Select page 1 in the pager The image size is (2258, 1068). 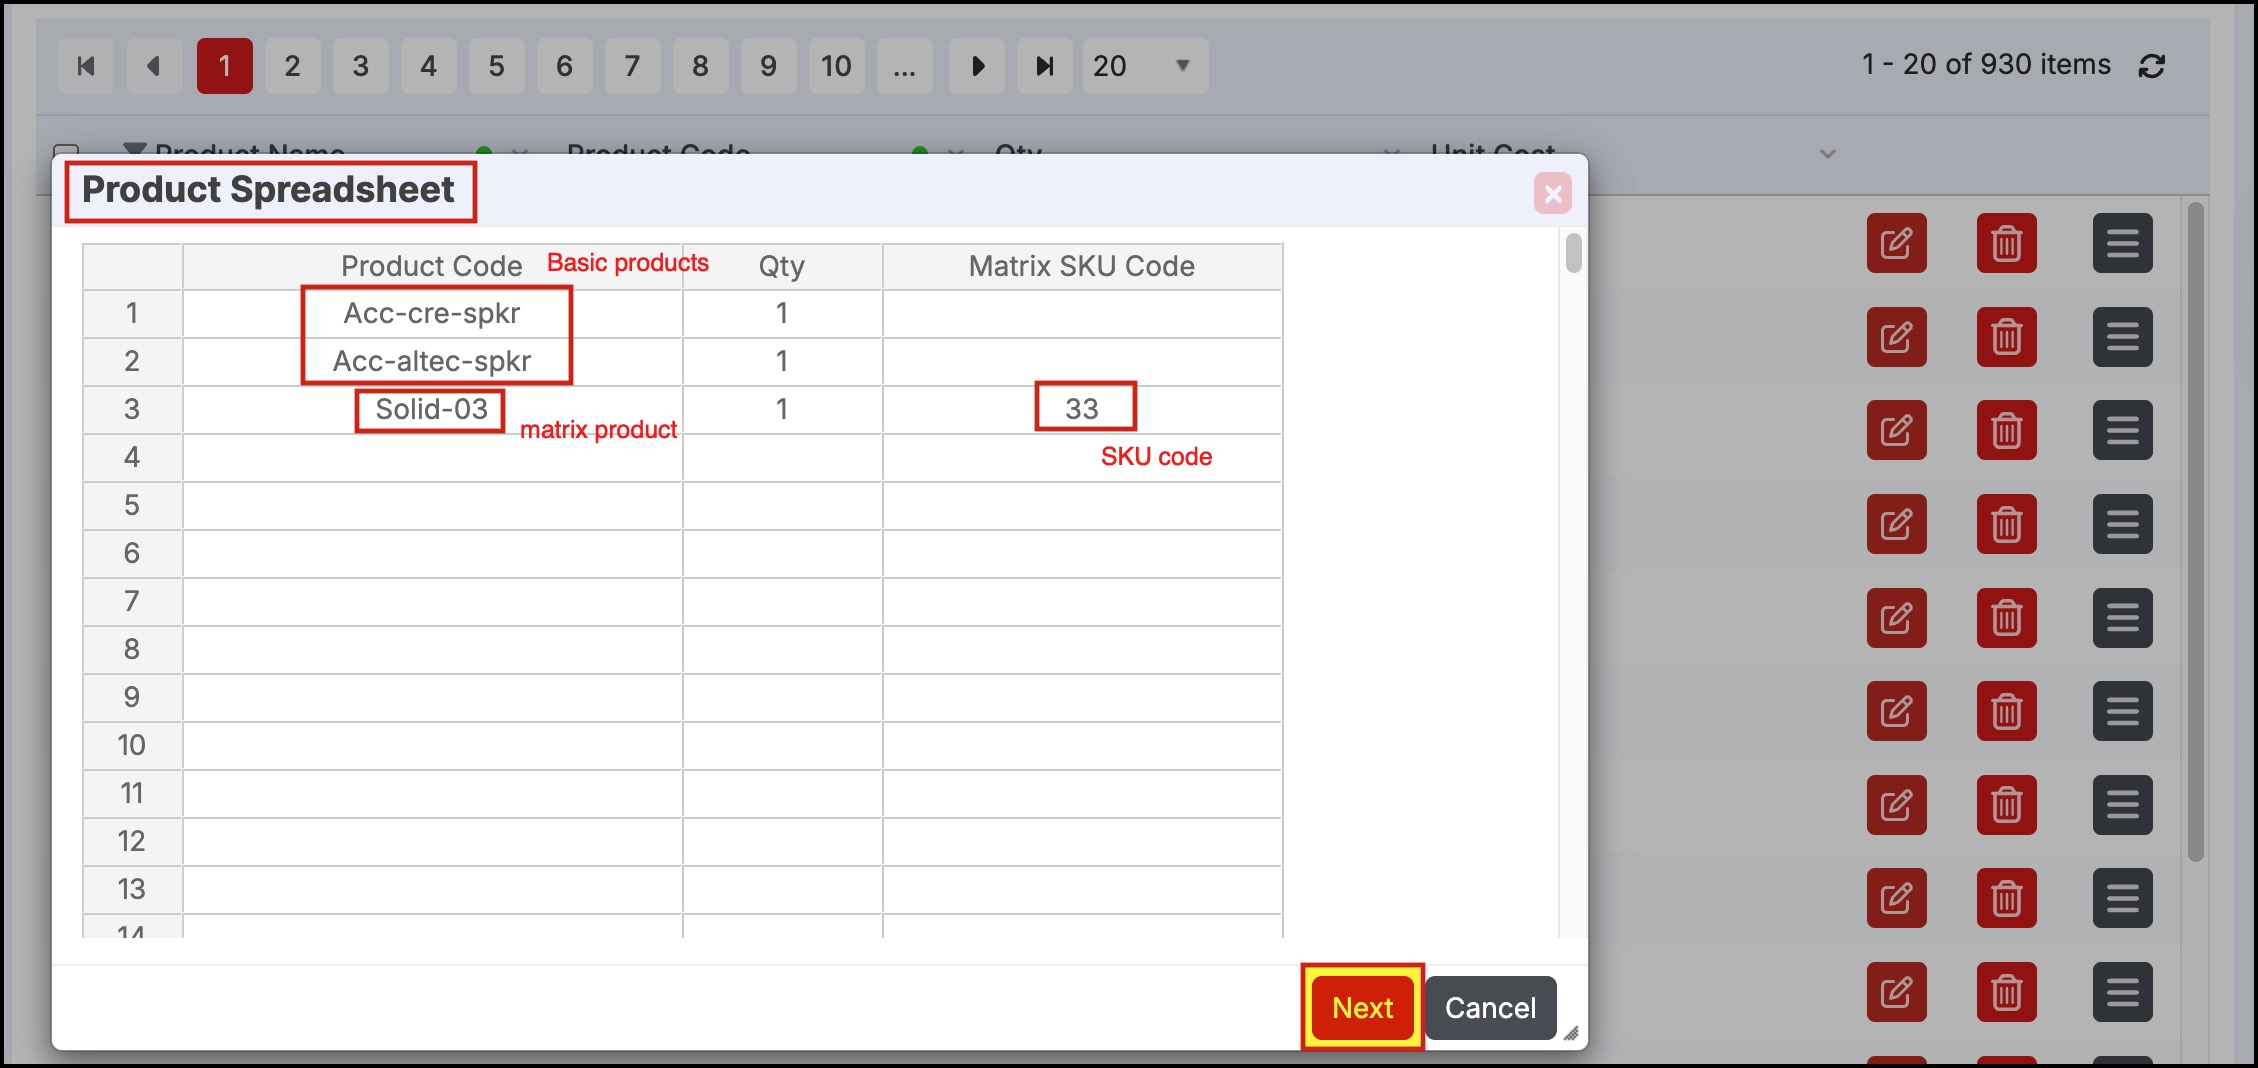pyautogui.click(x=225, y=66)
